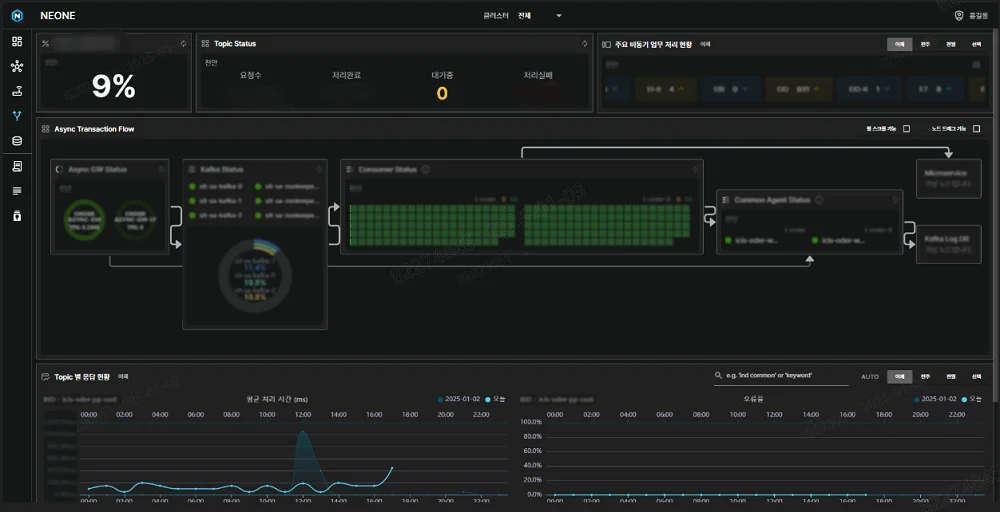Click the AUTO button
The height and width of the screenshot is (512, 1000).
click(x=870, y=376)
